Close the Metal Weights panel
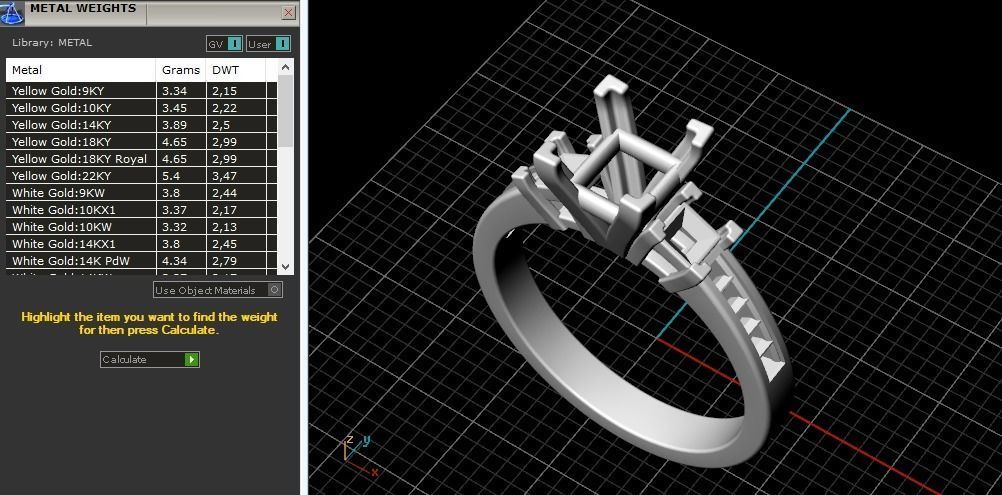This screenshot has height=495, width=1002. (288, 12)
